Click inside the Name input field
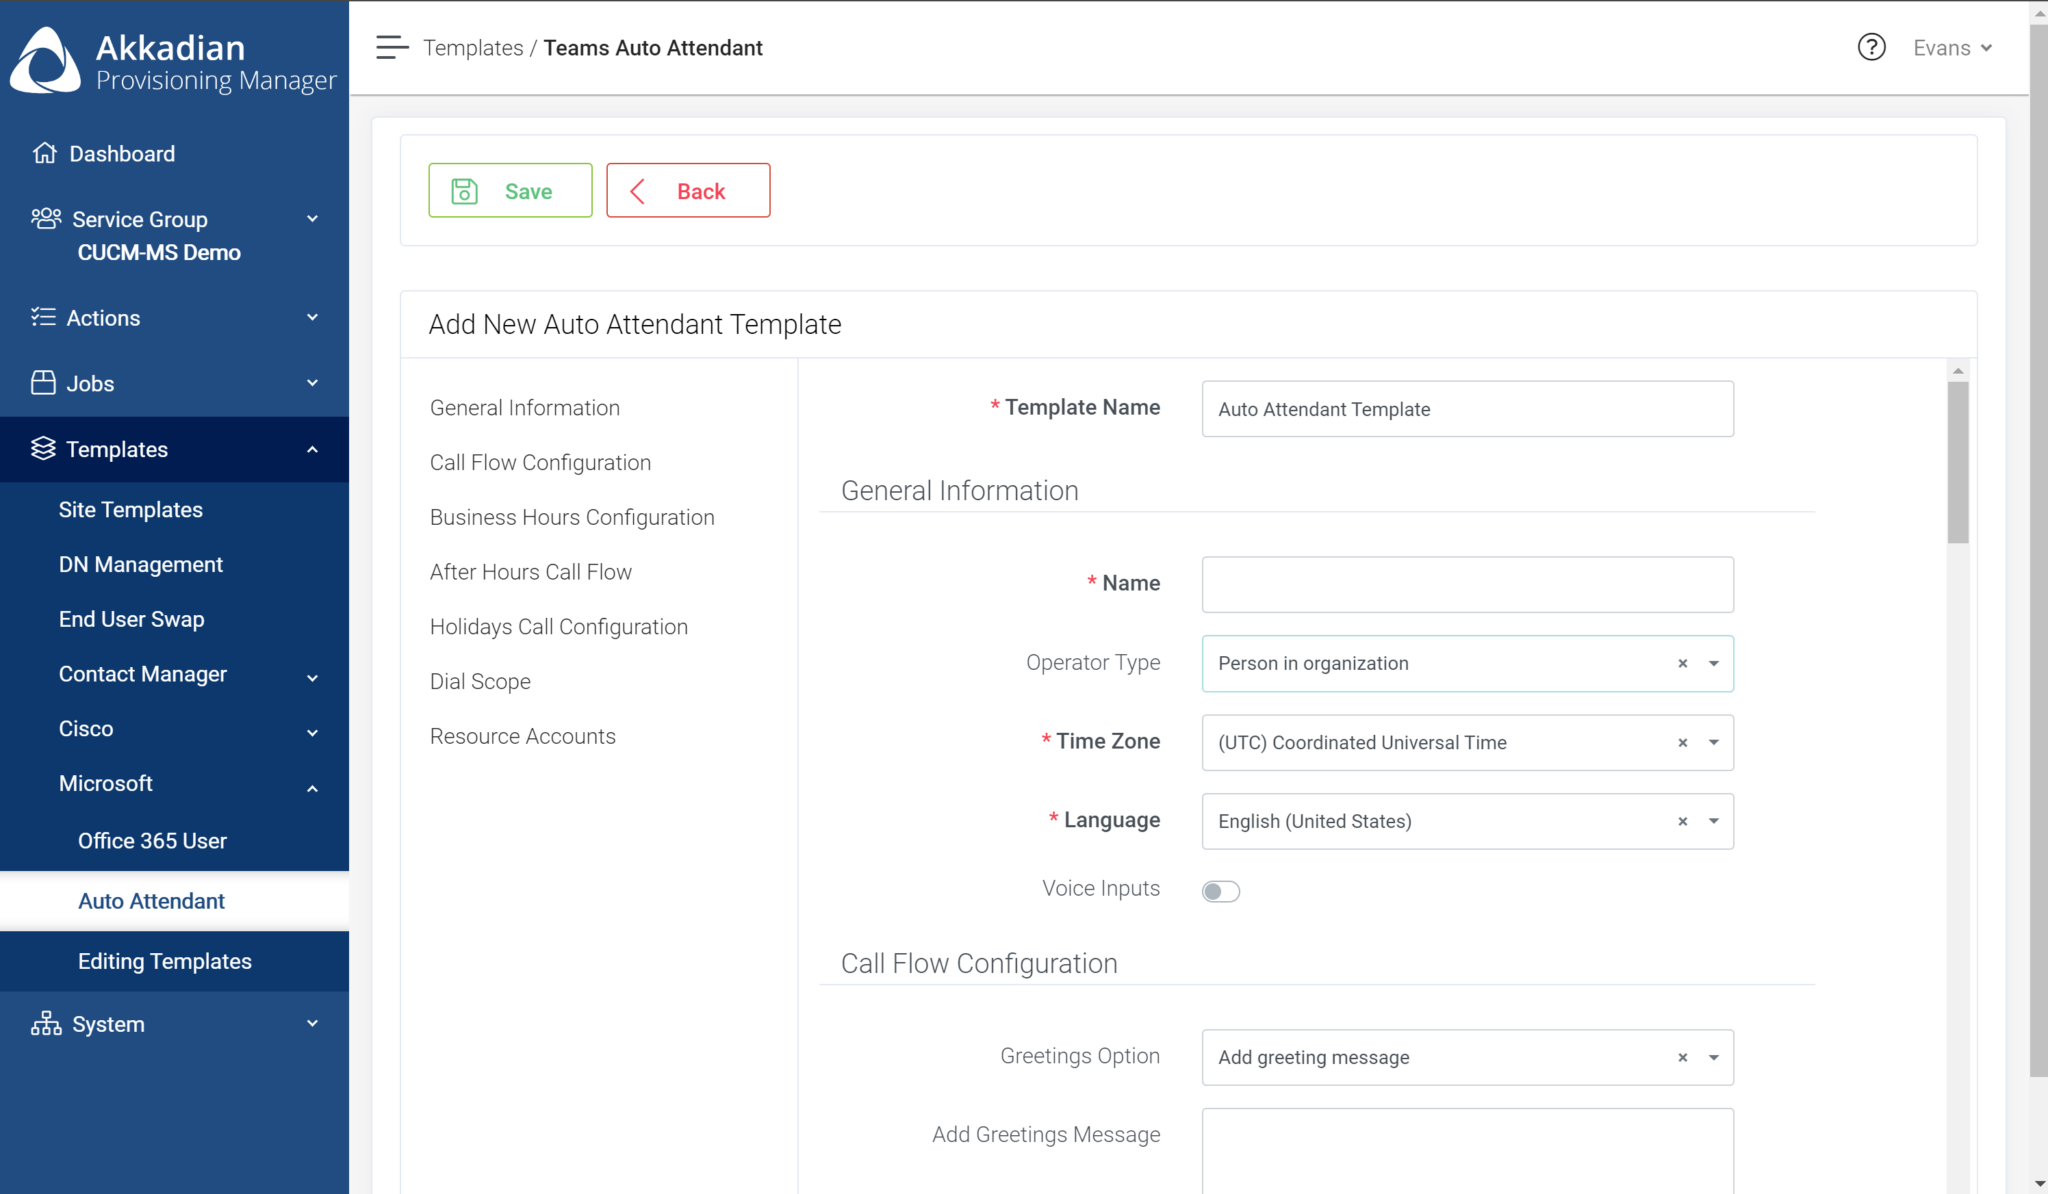The height and width of the screenshot is (1194, 2048). pyautogui.click(x=1466, y=584)
